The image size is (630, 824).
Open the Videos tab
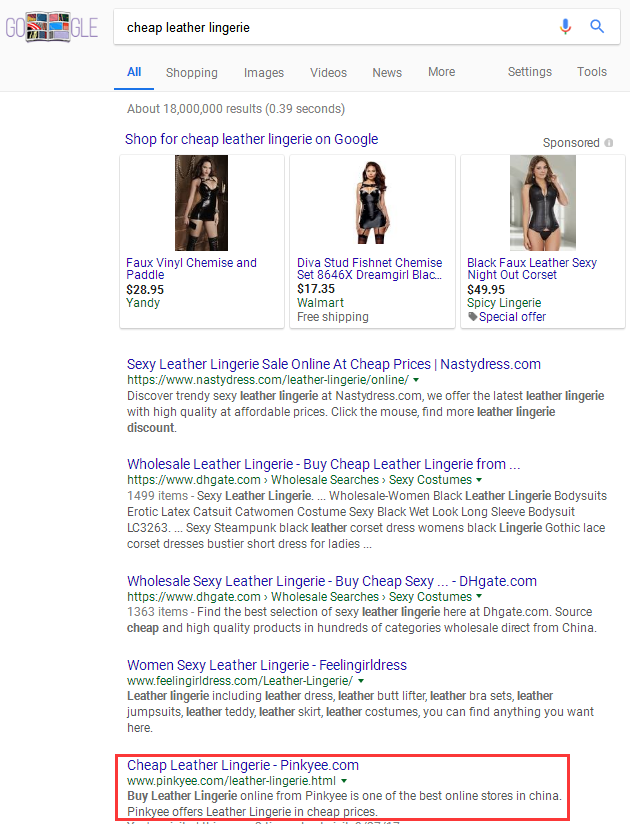tap(328, 73)
